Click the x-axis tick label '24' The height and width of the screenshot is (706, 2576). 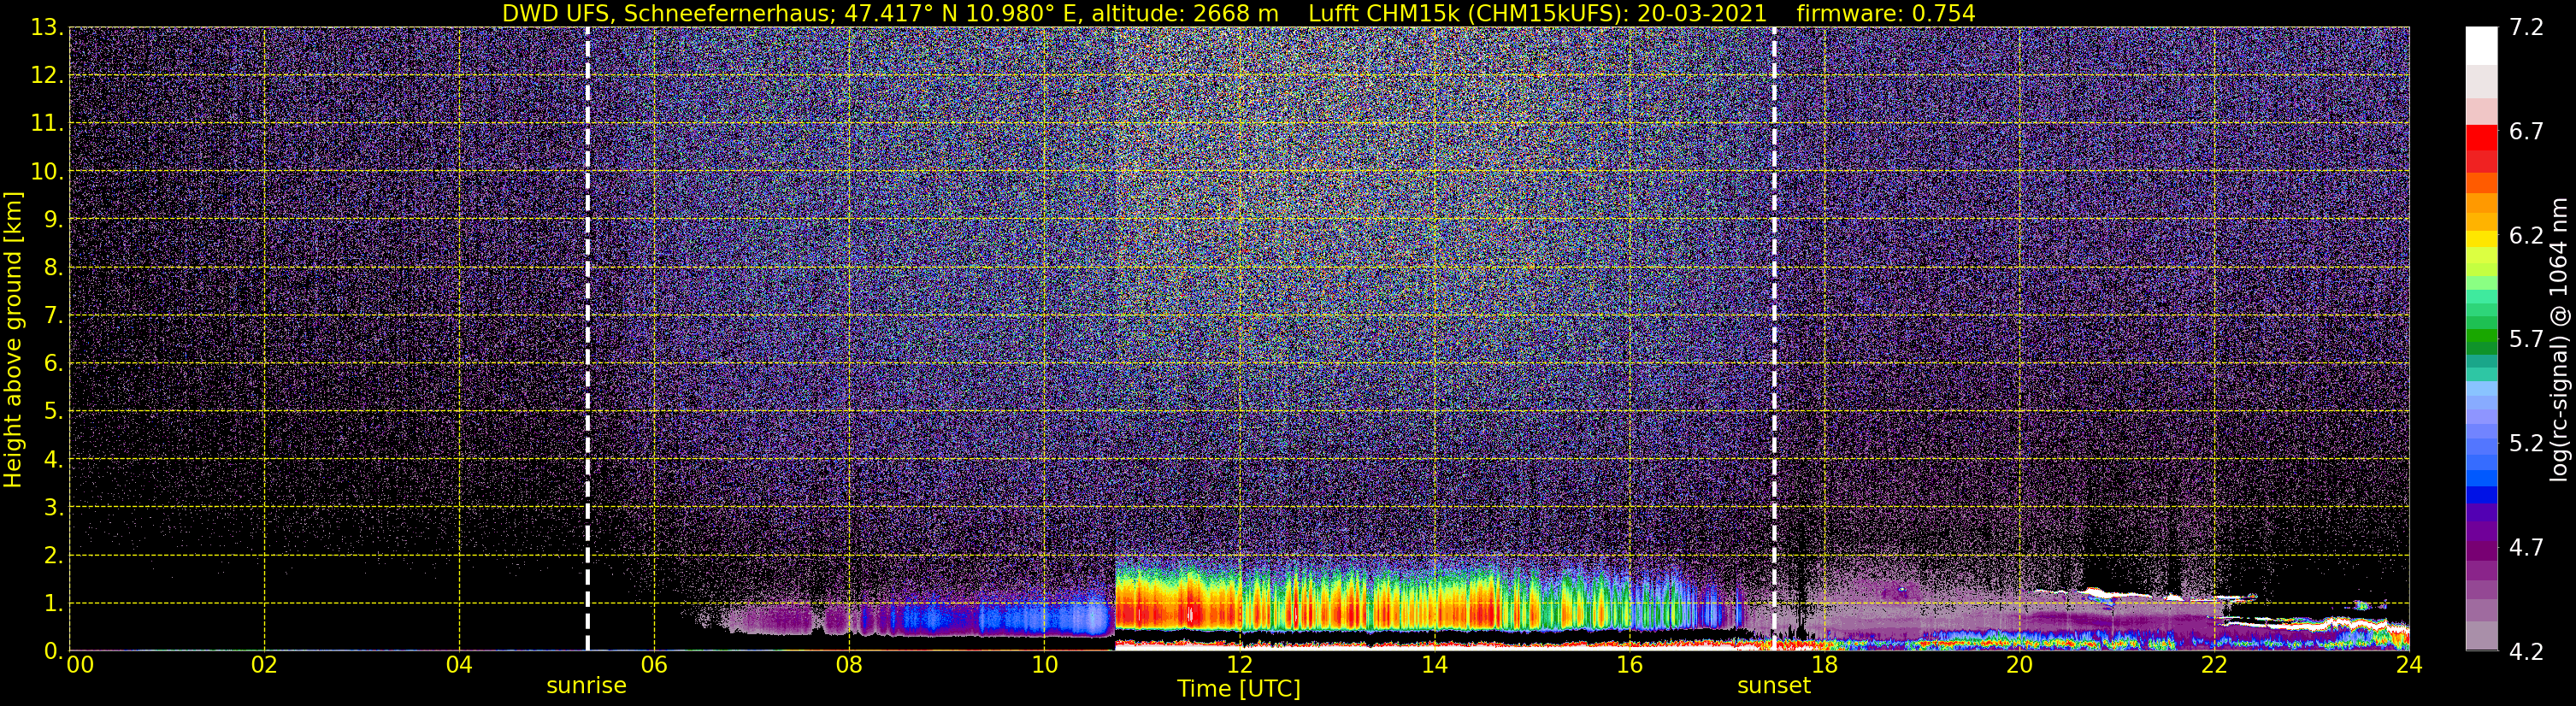click(2409, 665)
